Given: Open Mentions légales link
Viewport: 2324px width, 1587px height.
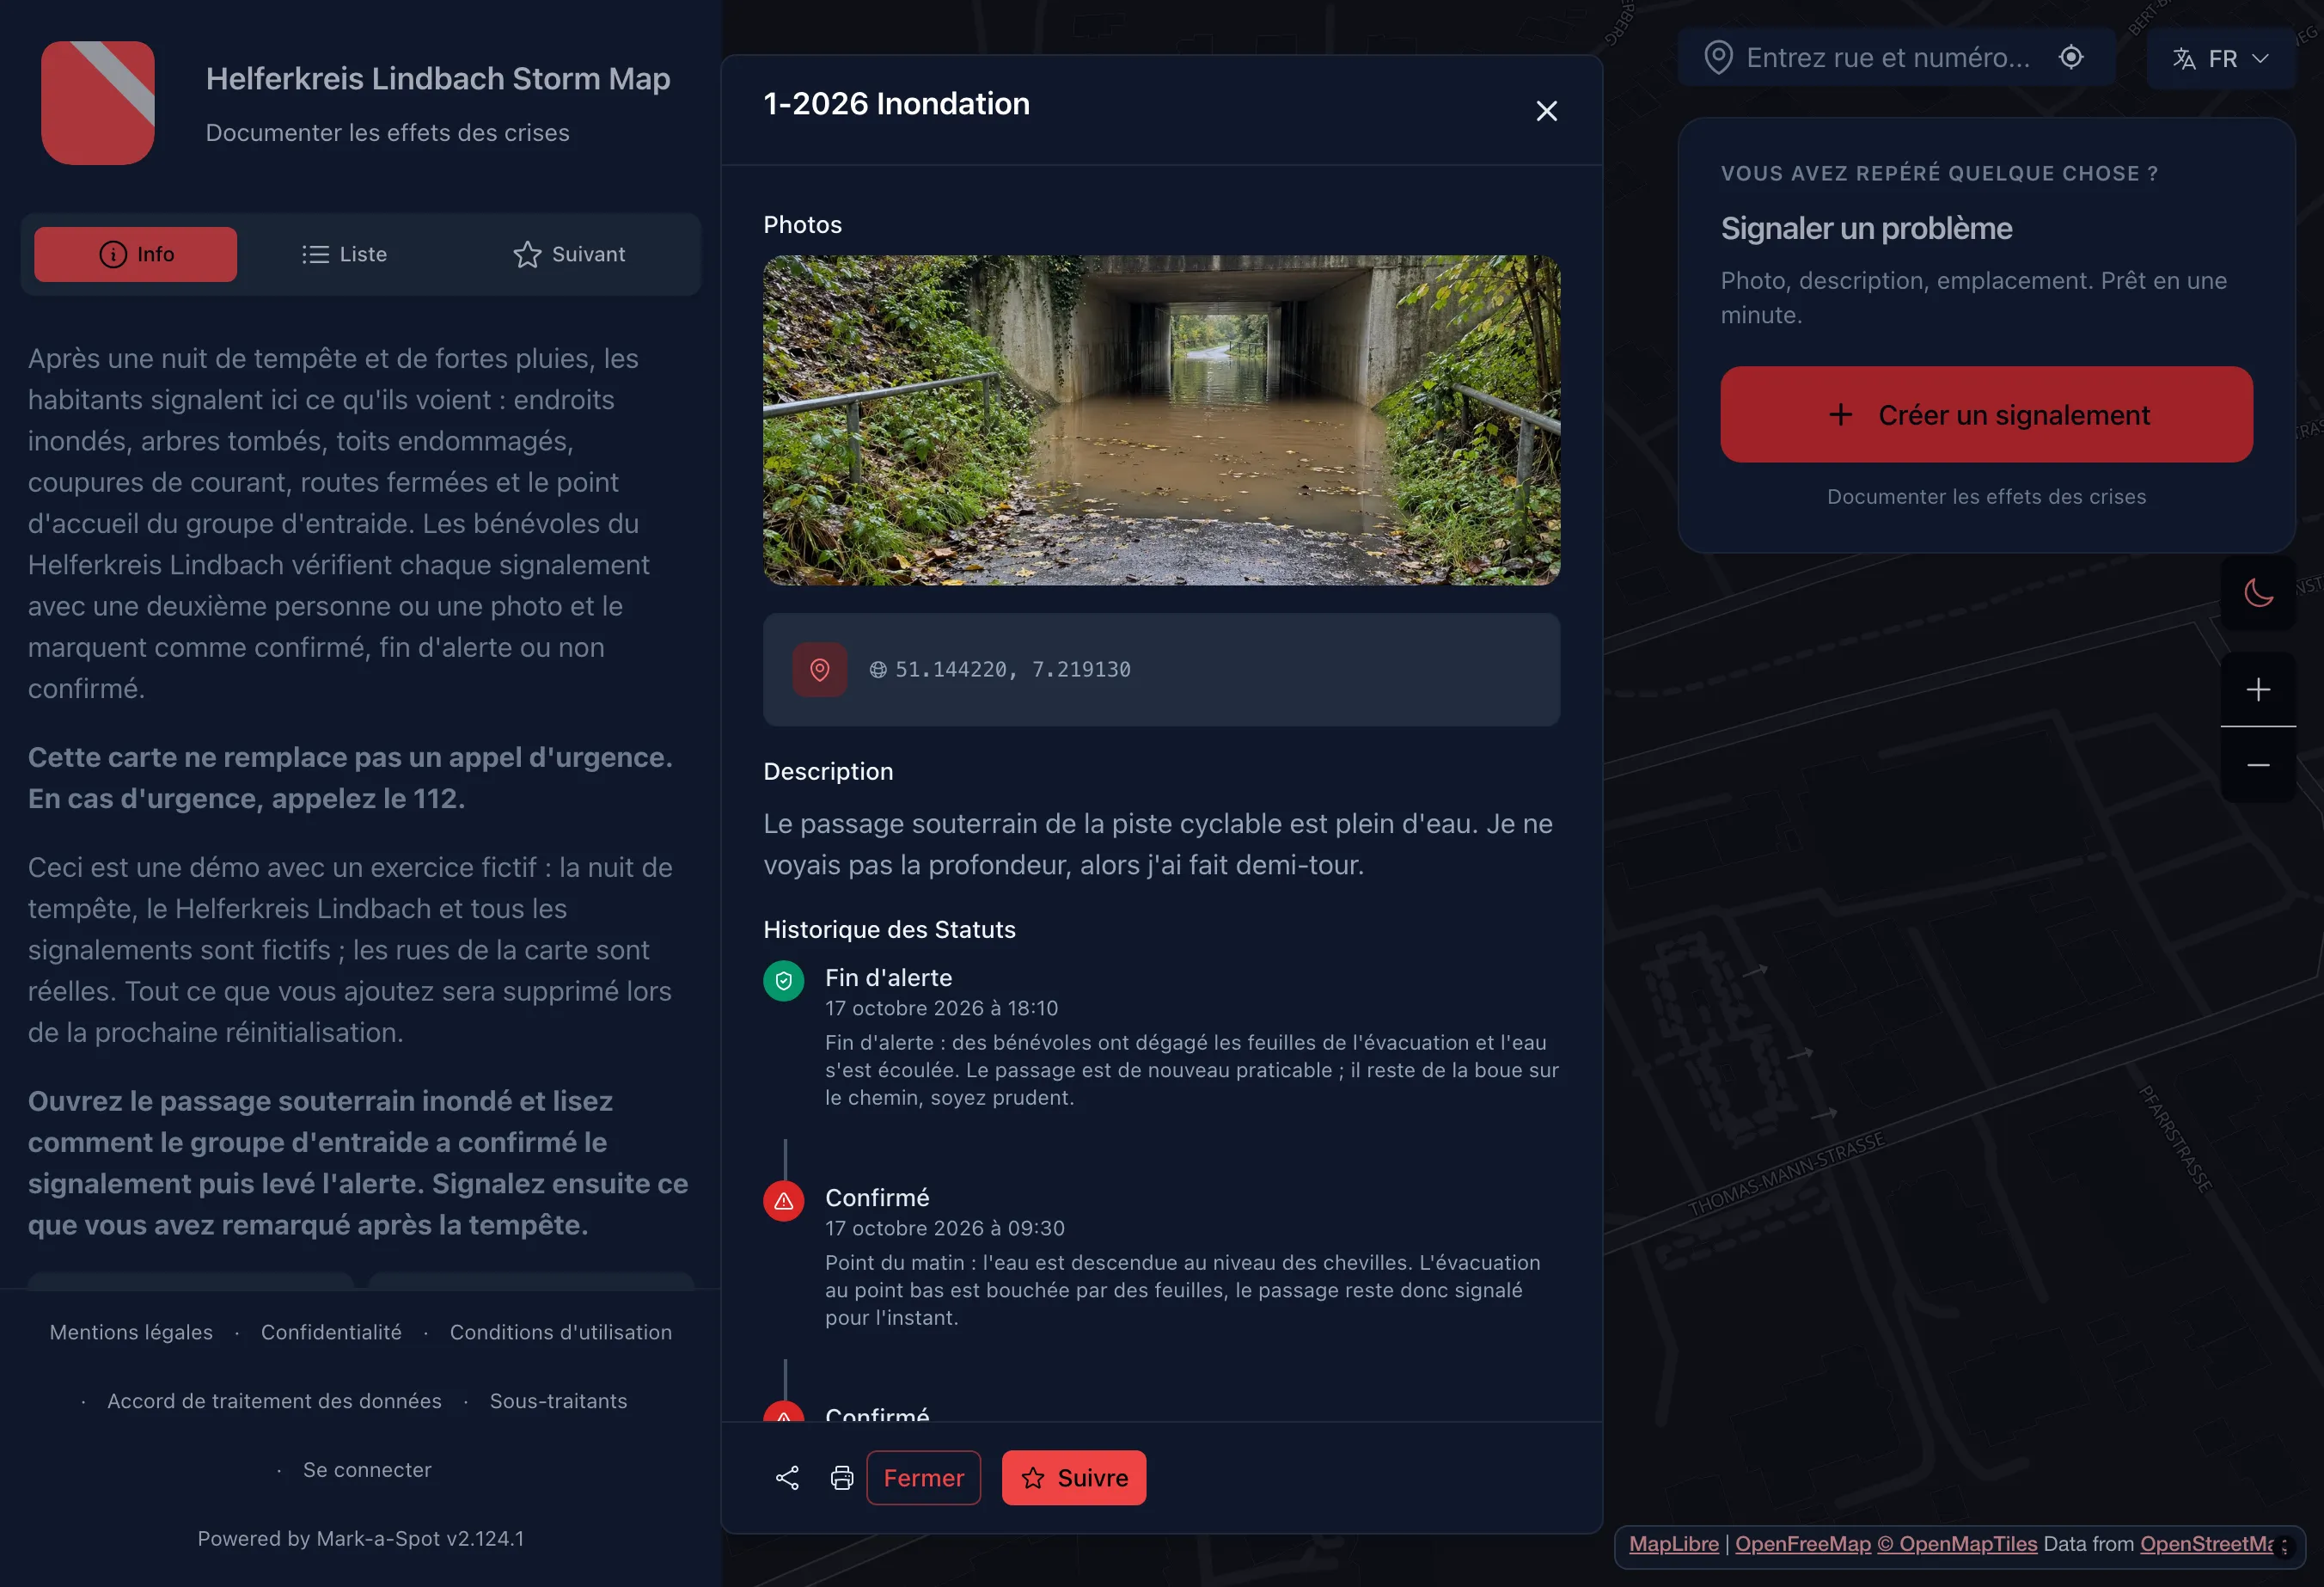Looking at the screenshot, I should coord(131,1332).
